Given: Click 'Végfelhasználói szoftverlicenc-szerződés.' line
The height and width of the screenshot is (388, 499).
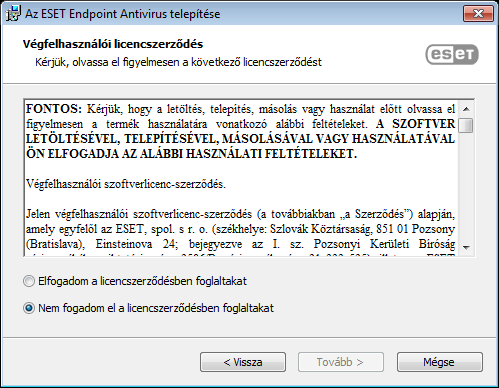Looking at the screenshot, I should pos(126,184).
